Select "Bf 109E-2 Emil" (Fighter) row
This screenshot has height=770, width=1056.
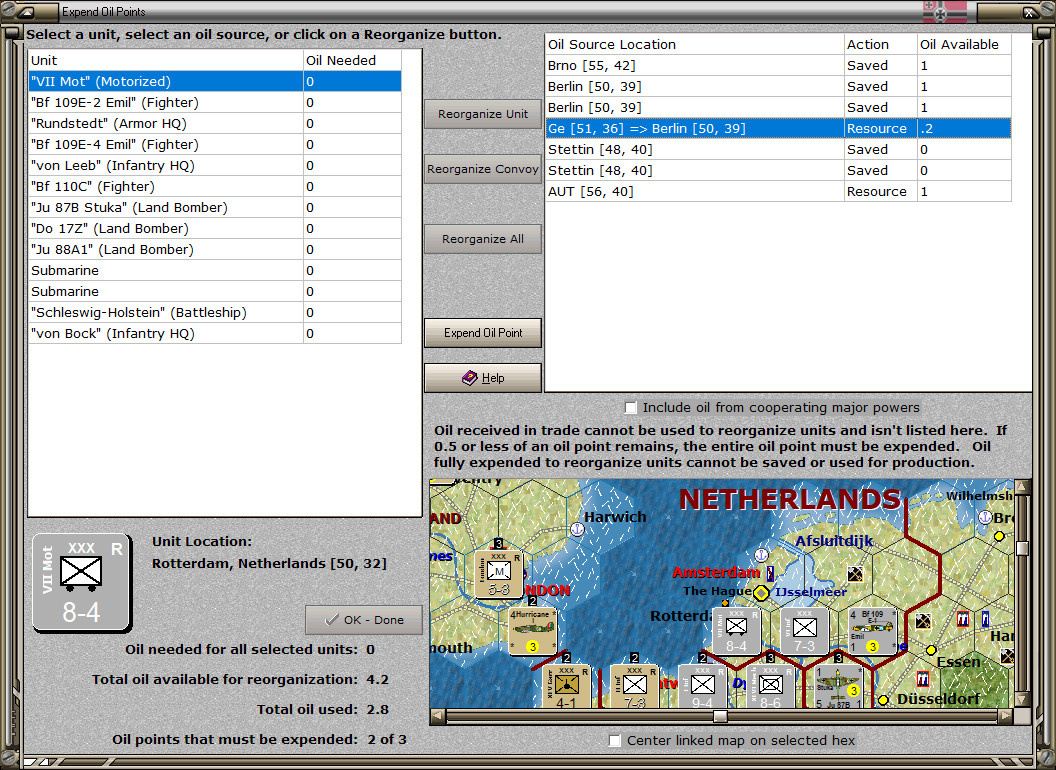[x=215, y=102]
